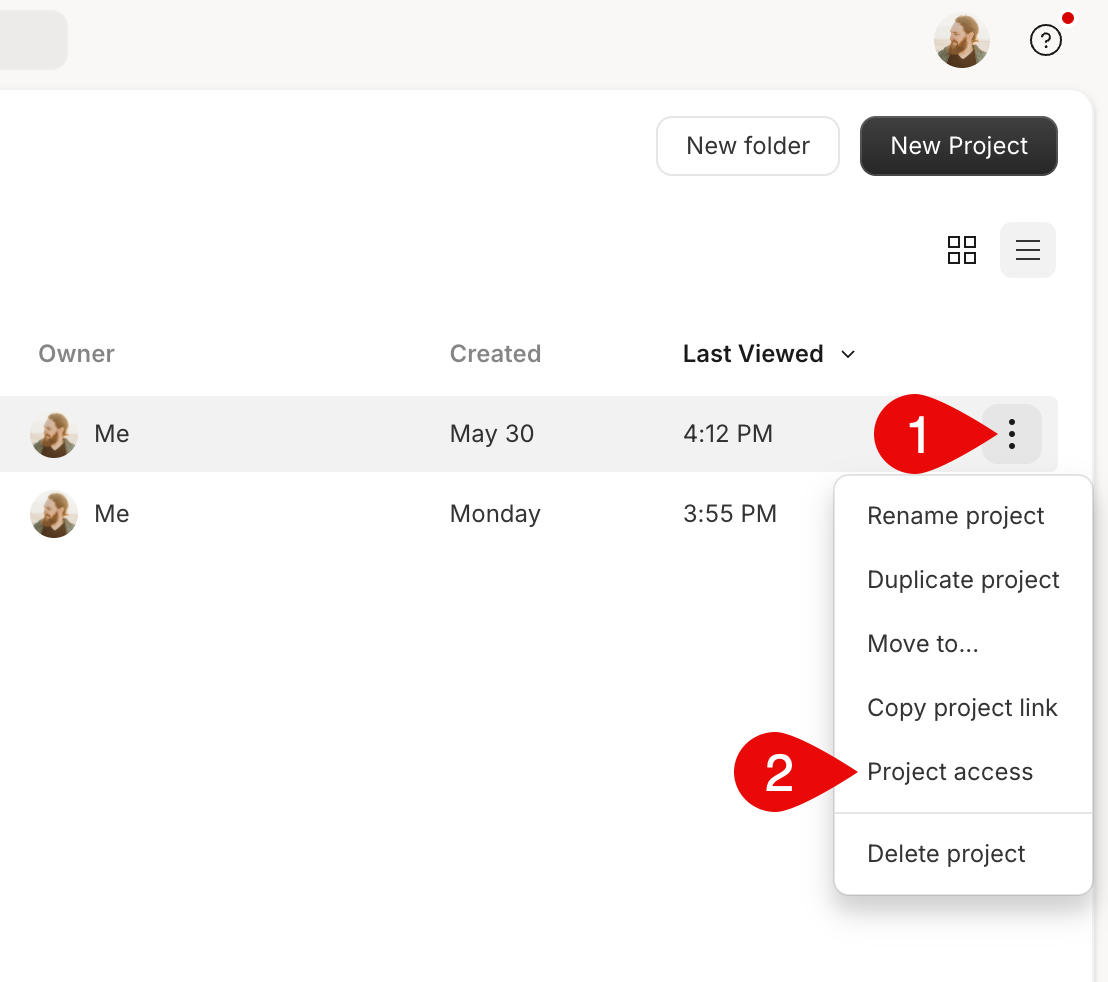Click the search field in top bar
1108x982 pixels.
coord(30,40)
